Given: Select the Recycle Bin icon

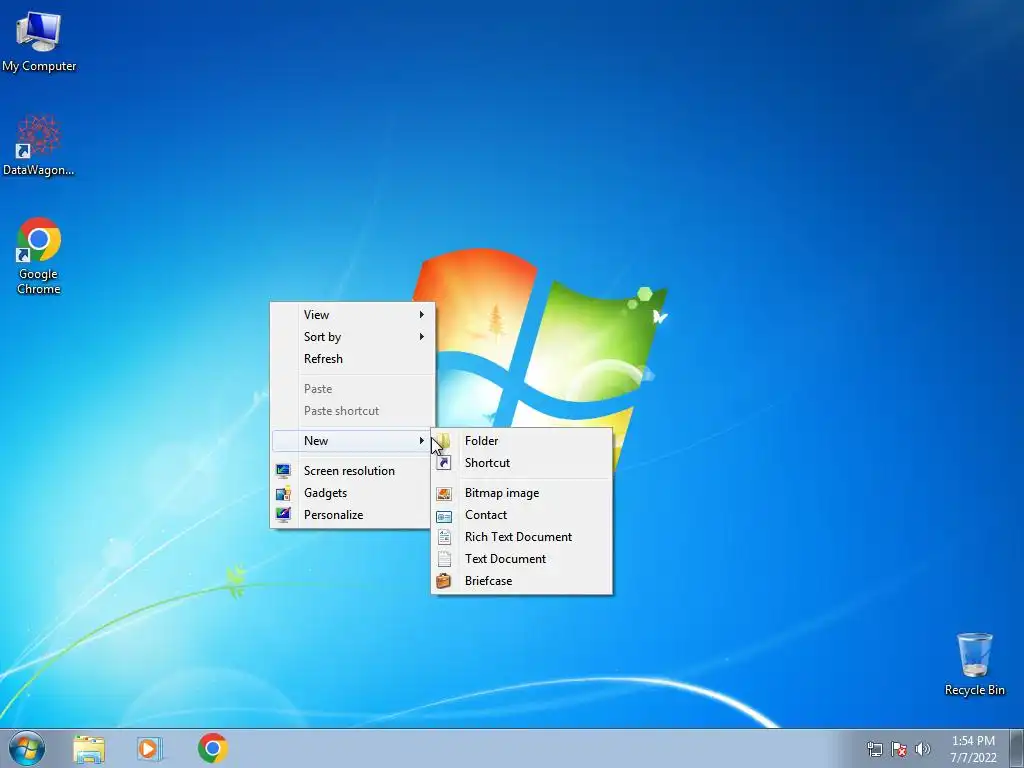Looking at the screenshot, I should pyautogui.click(x=974, y=664).
